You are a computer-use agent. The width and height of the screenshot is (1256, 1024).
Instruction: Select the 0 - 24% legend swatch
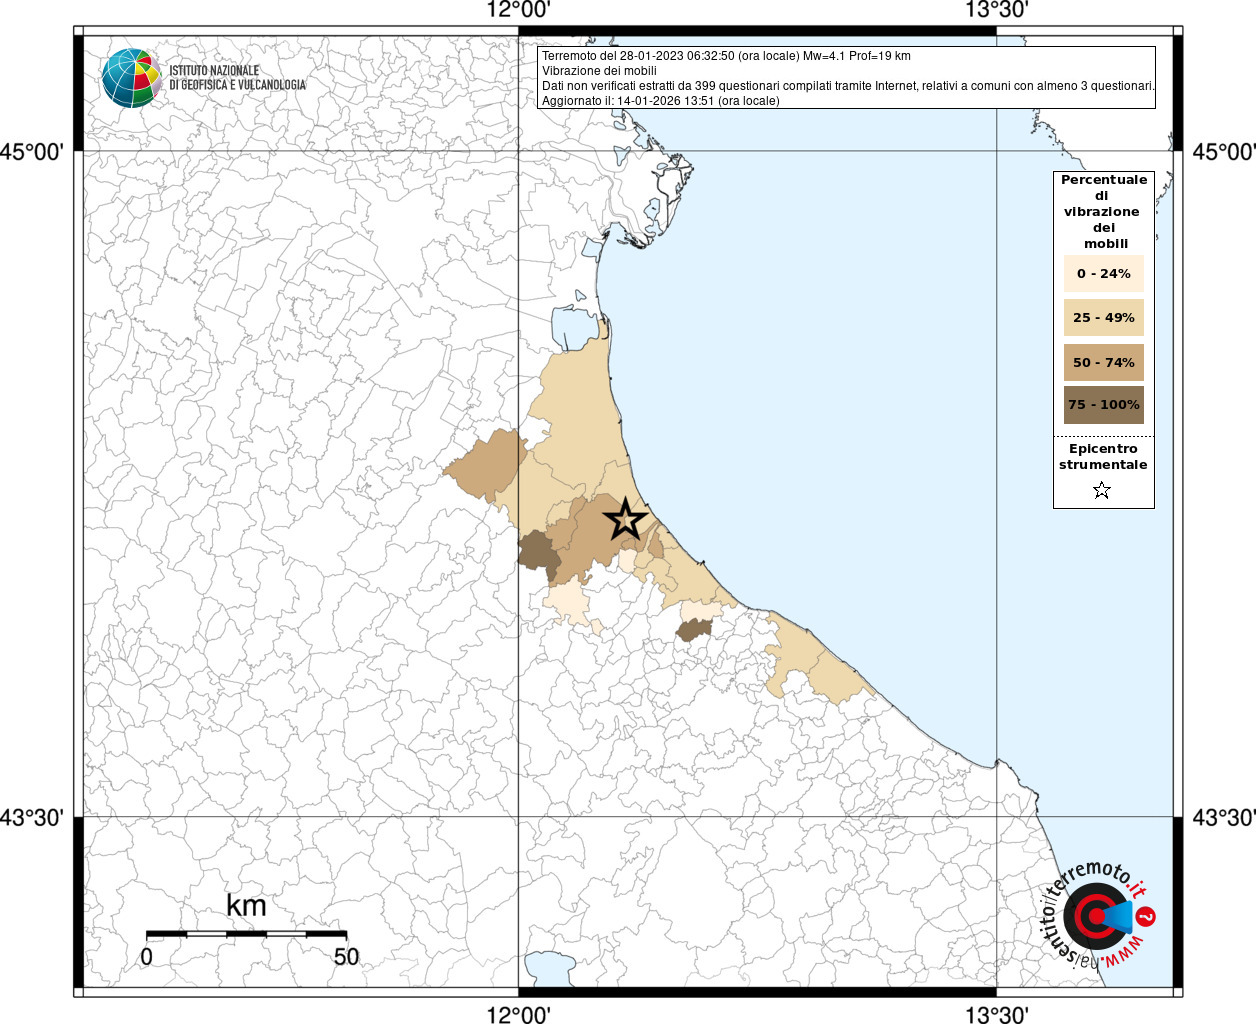[x=1103, y=274]
